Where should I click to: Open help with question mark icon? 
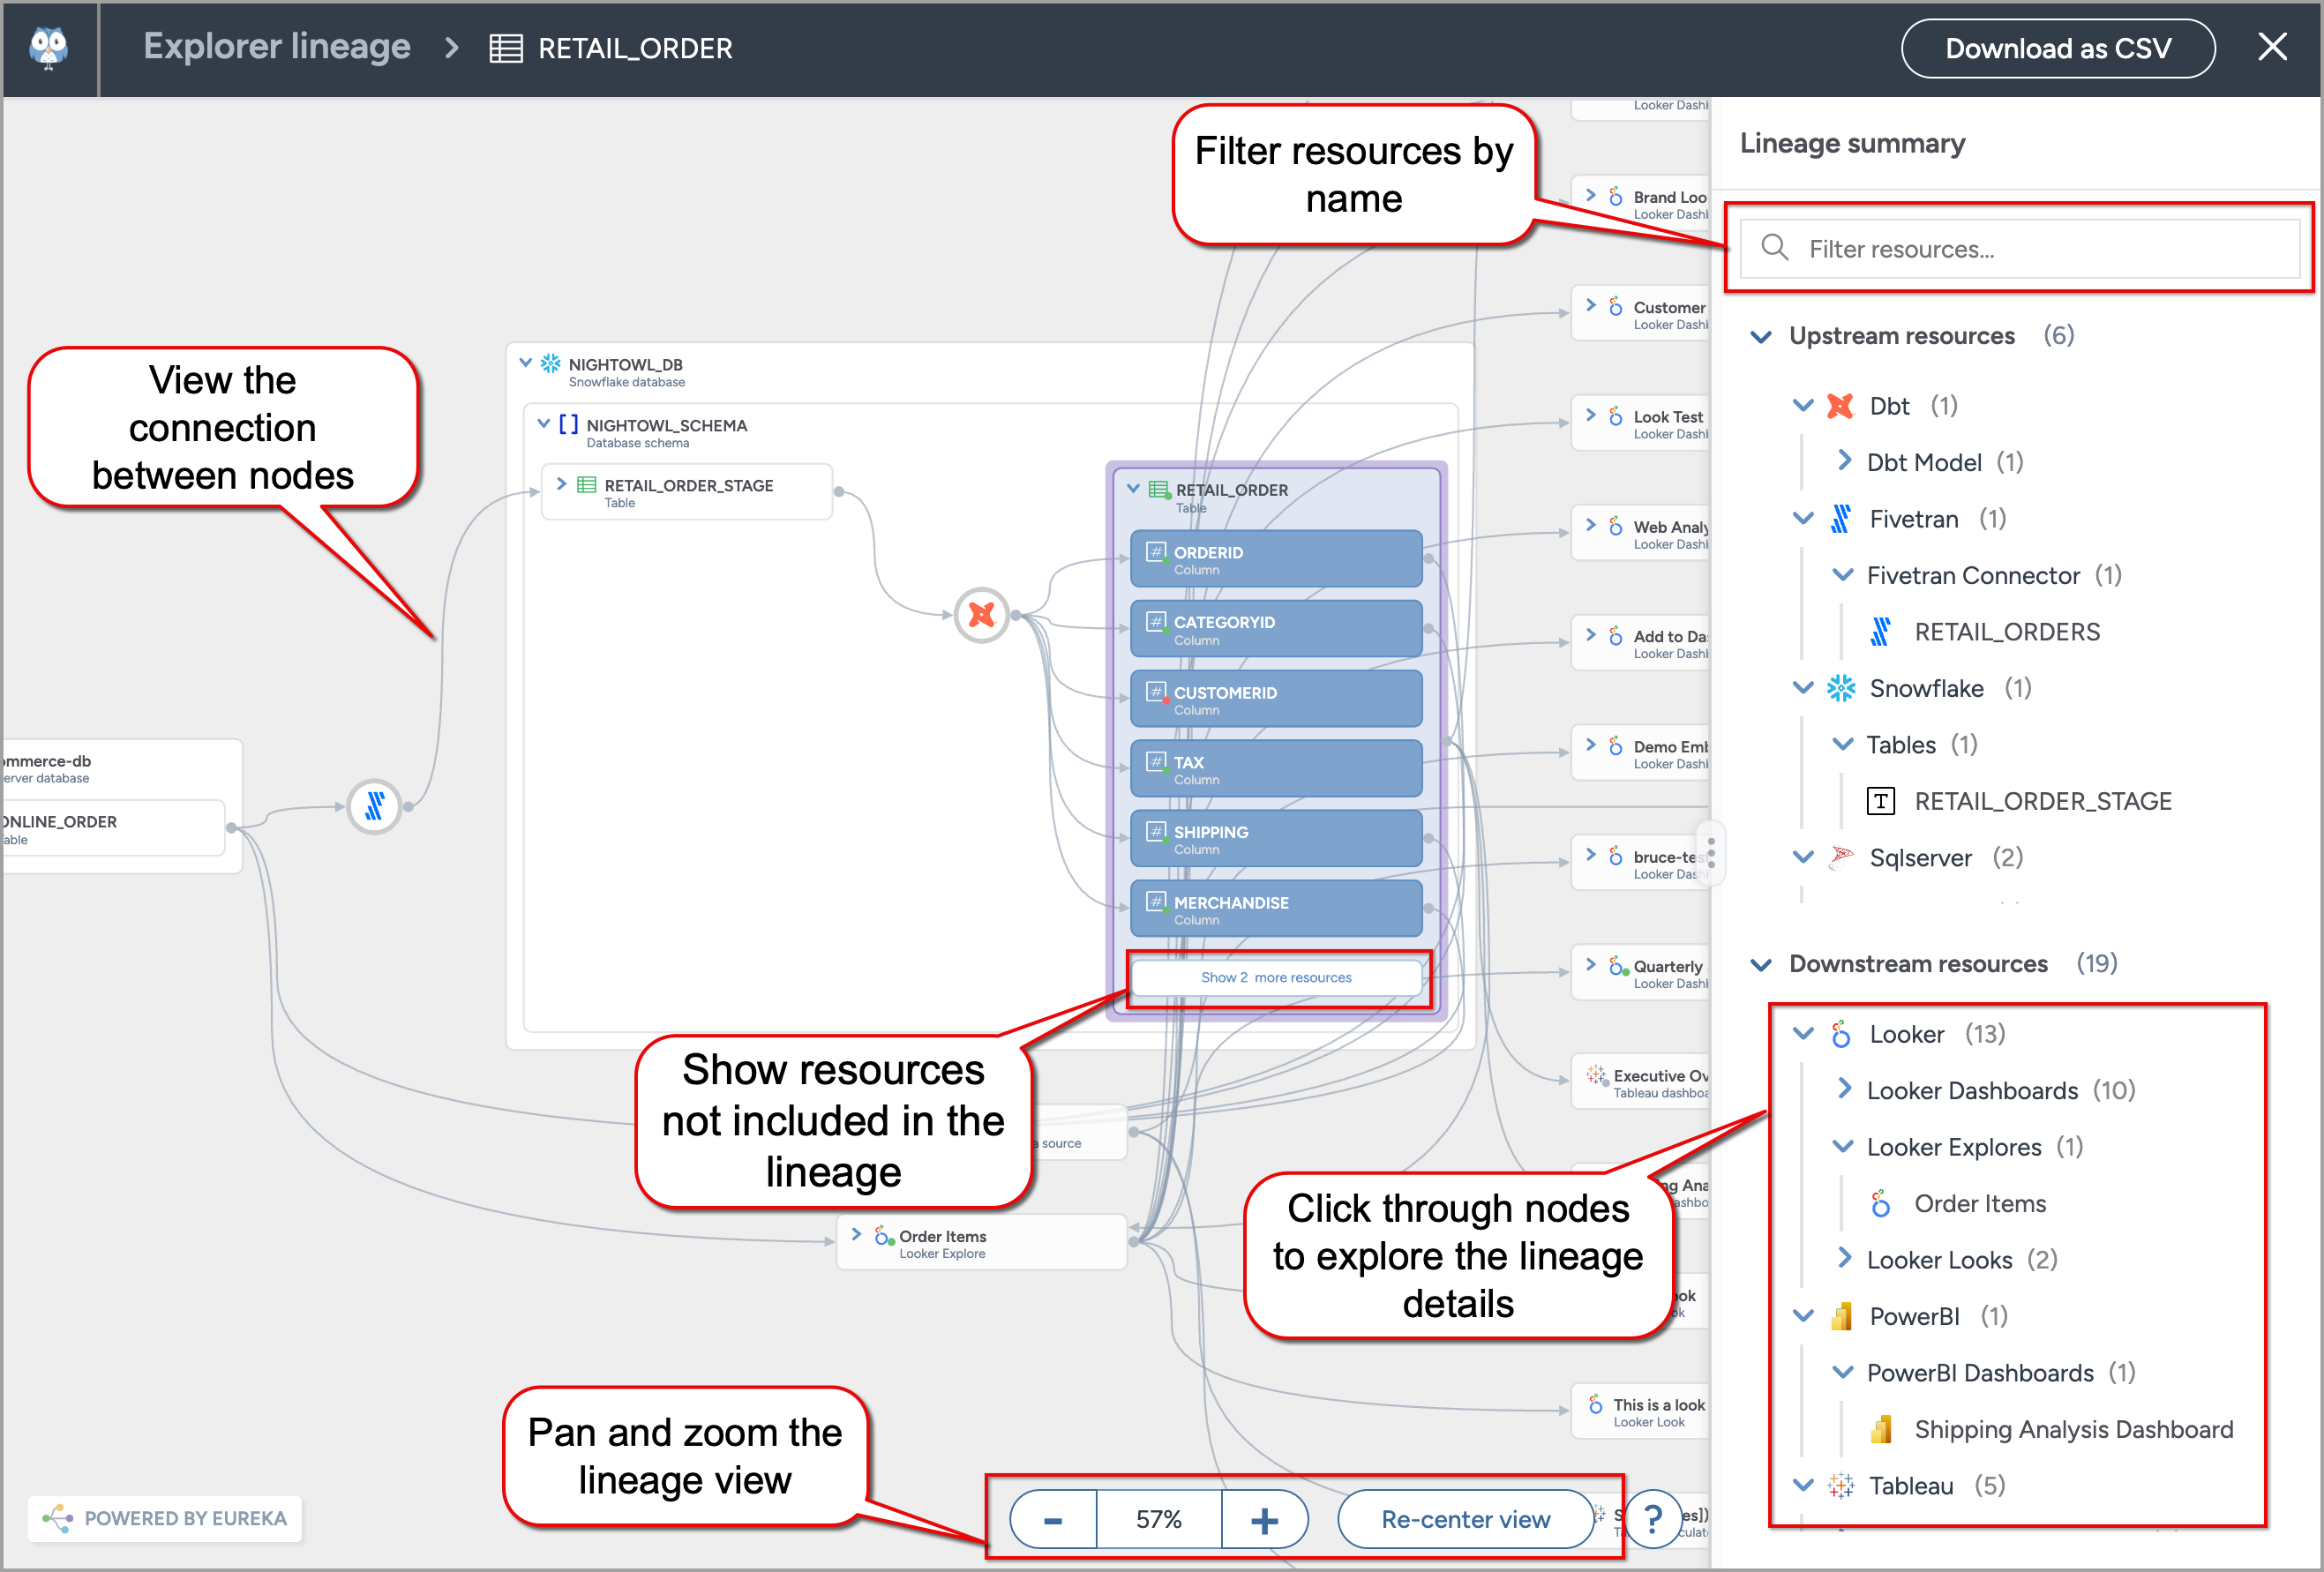[x=1652, y=1519]
